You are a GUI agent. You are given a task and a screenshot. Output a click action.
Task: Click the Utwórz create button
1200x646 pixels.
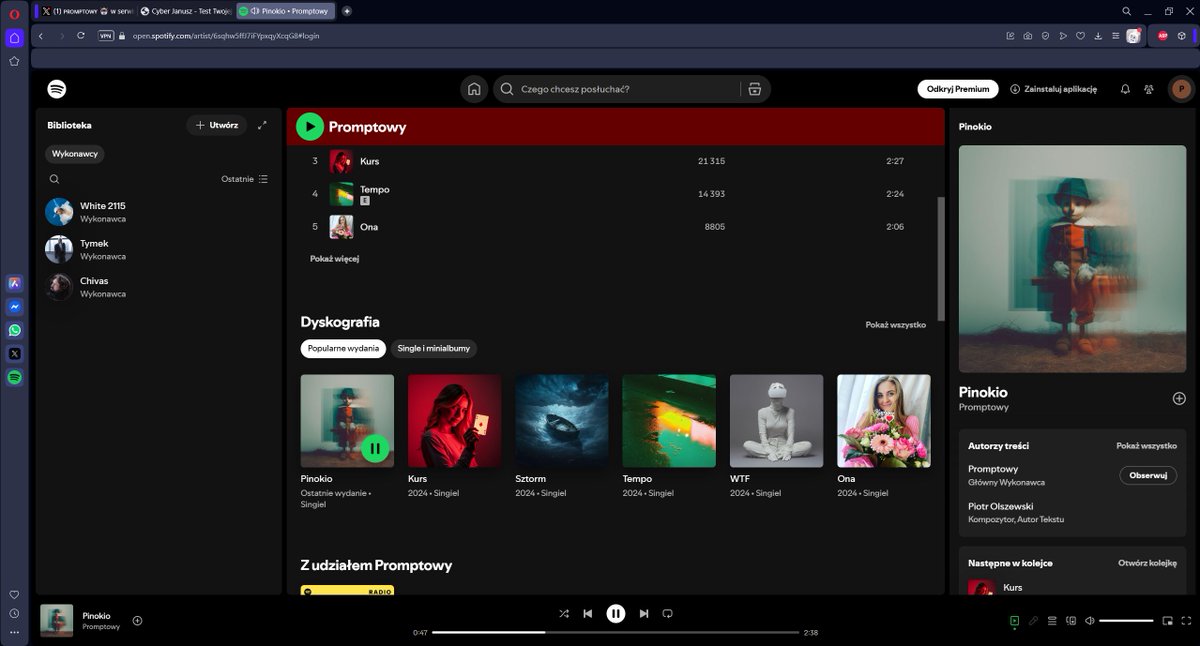[217, 125]
